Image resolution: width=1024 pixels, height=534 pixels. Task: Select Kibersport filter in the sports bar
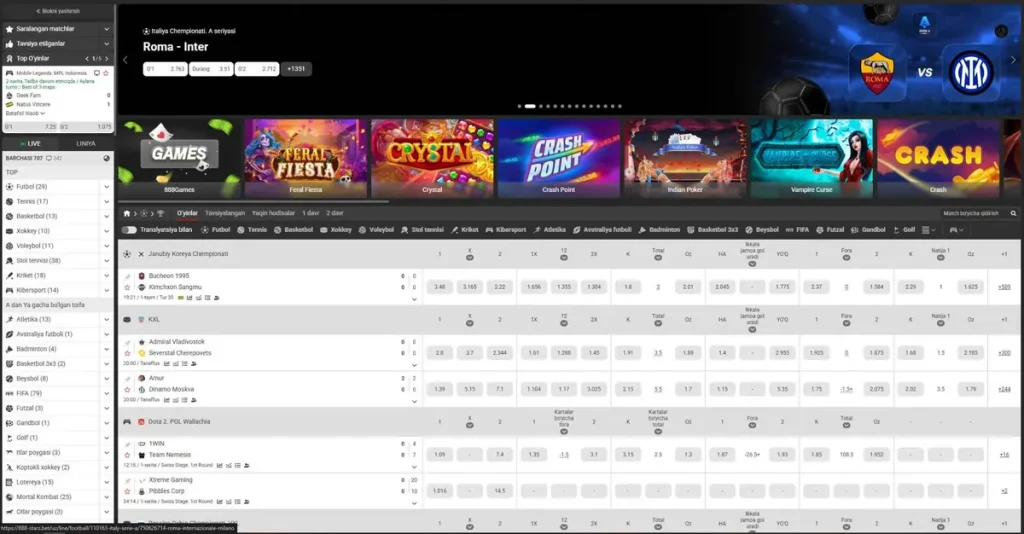point(505,230)
